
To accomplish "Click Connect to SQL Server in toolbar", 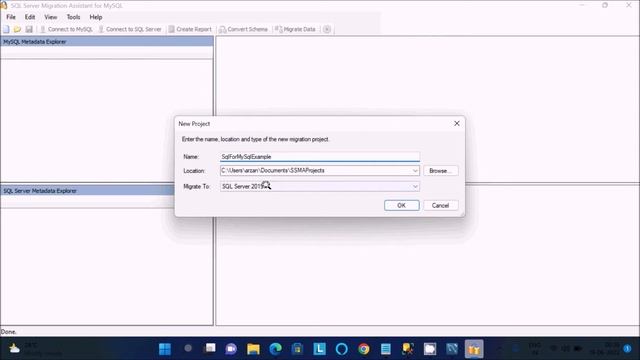I will pos(130,29).
